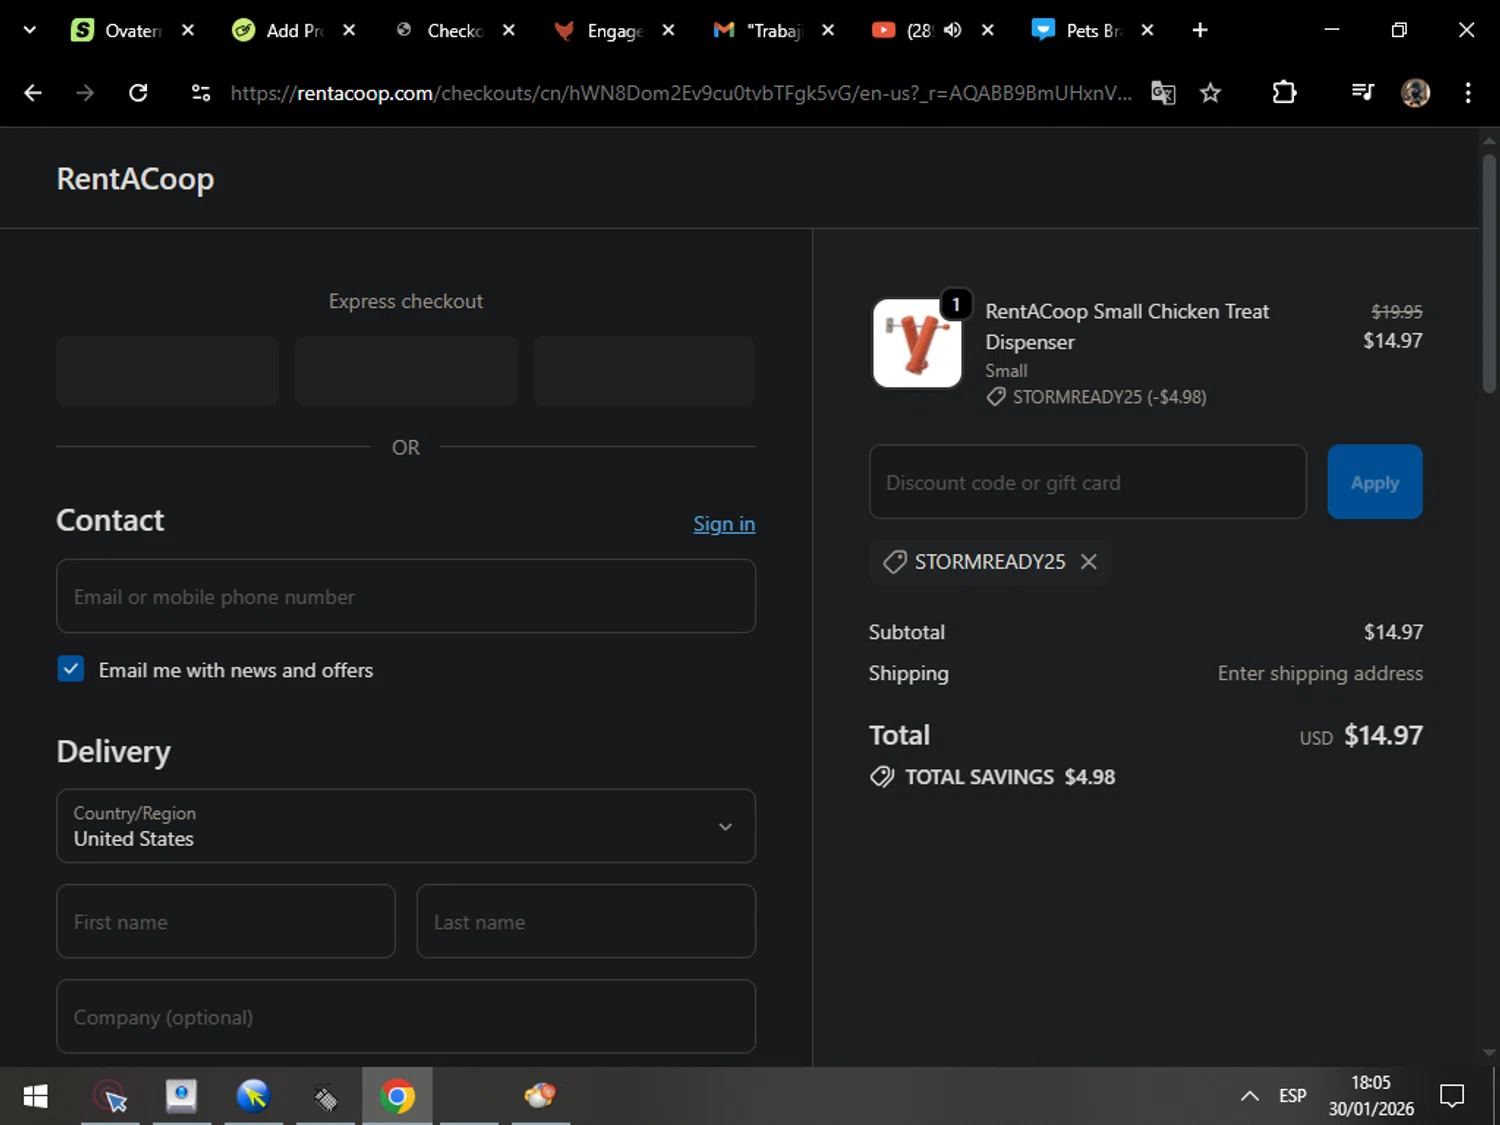Click the translate page icon
Image resolution: width=1500 pixels, height=1125 pixels.
tap(1163, 93)
